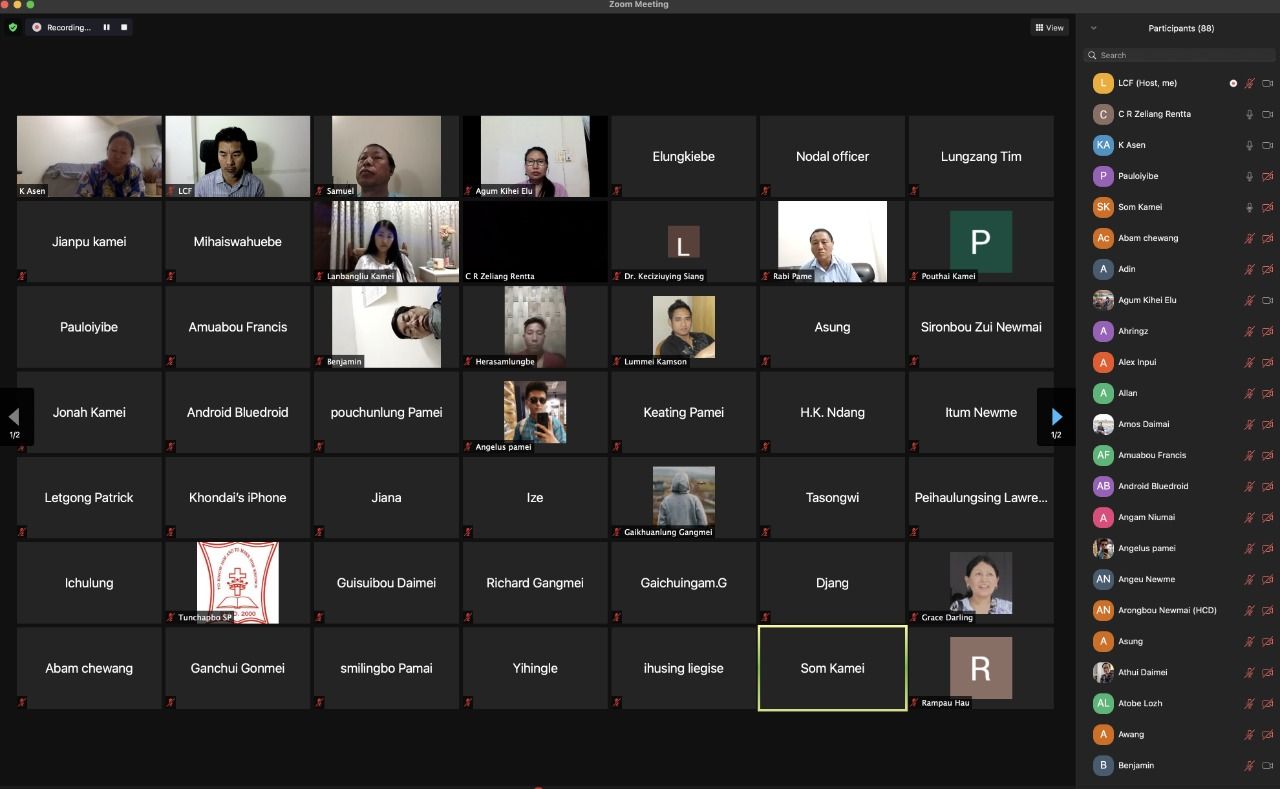Click recording status dot beside LCF host
The height and width of the screenshot is (789, 1280).
[x=1233, y=83]
